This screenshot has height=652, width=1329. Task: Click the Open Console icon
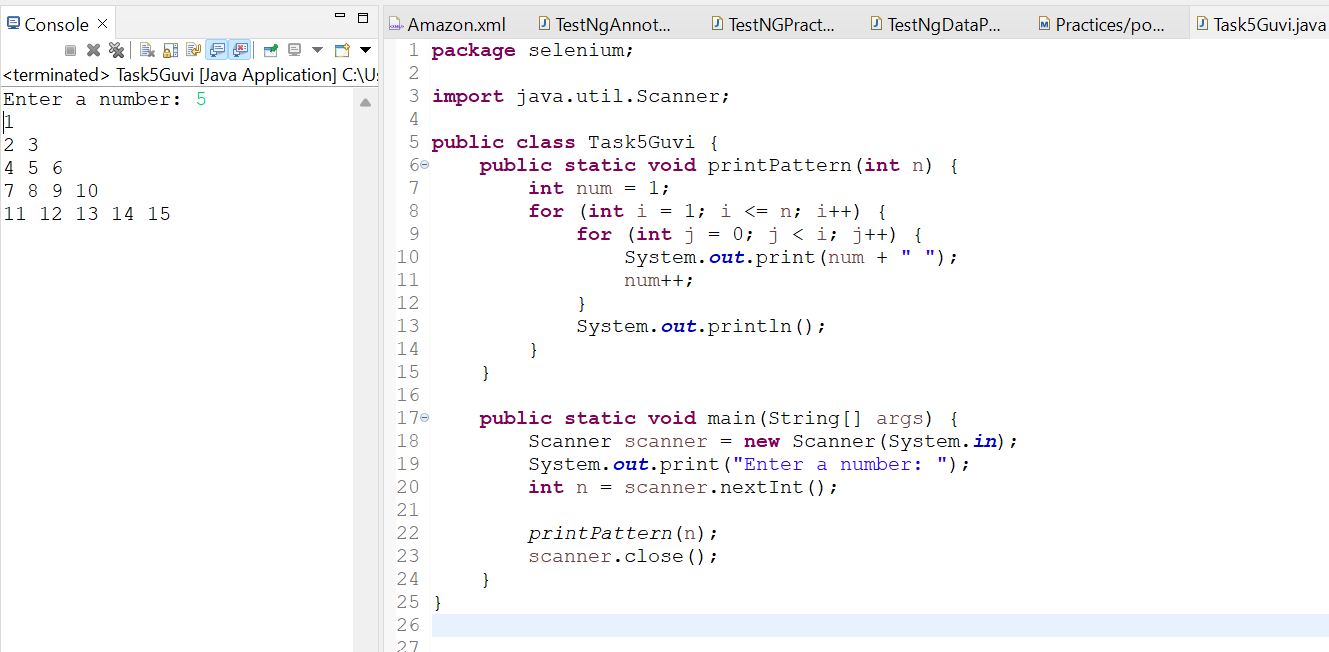342,50
